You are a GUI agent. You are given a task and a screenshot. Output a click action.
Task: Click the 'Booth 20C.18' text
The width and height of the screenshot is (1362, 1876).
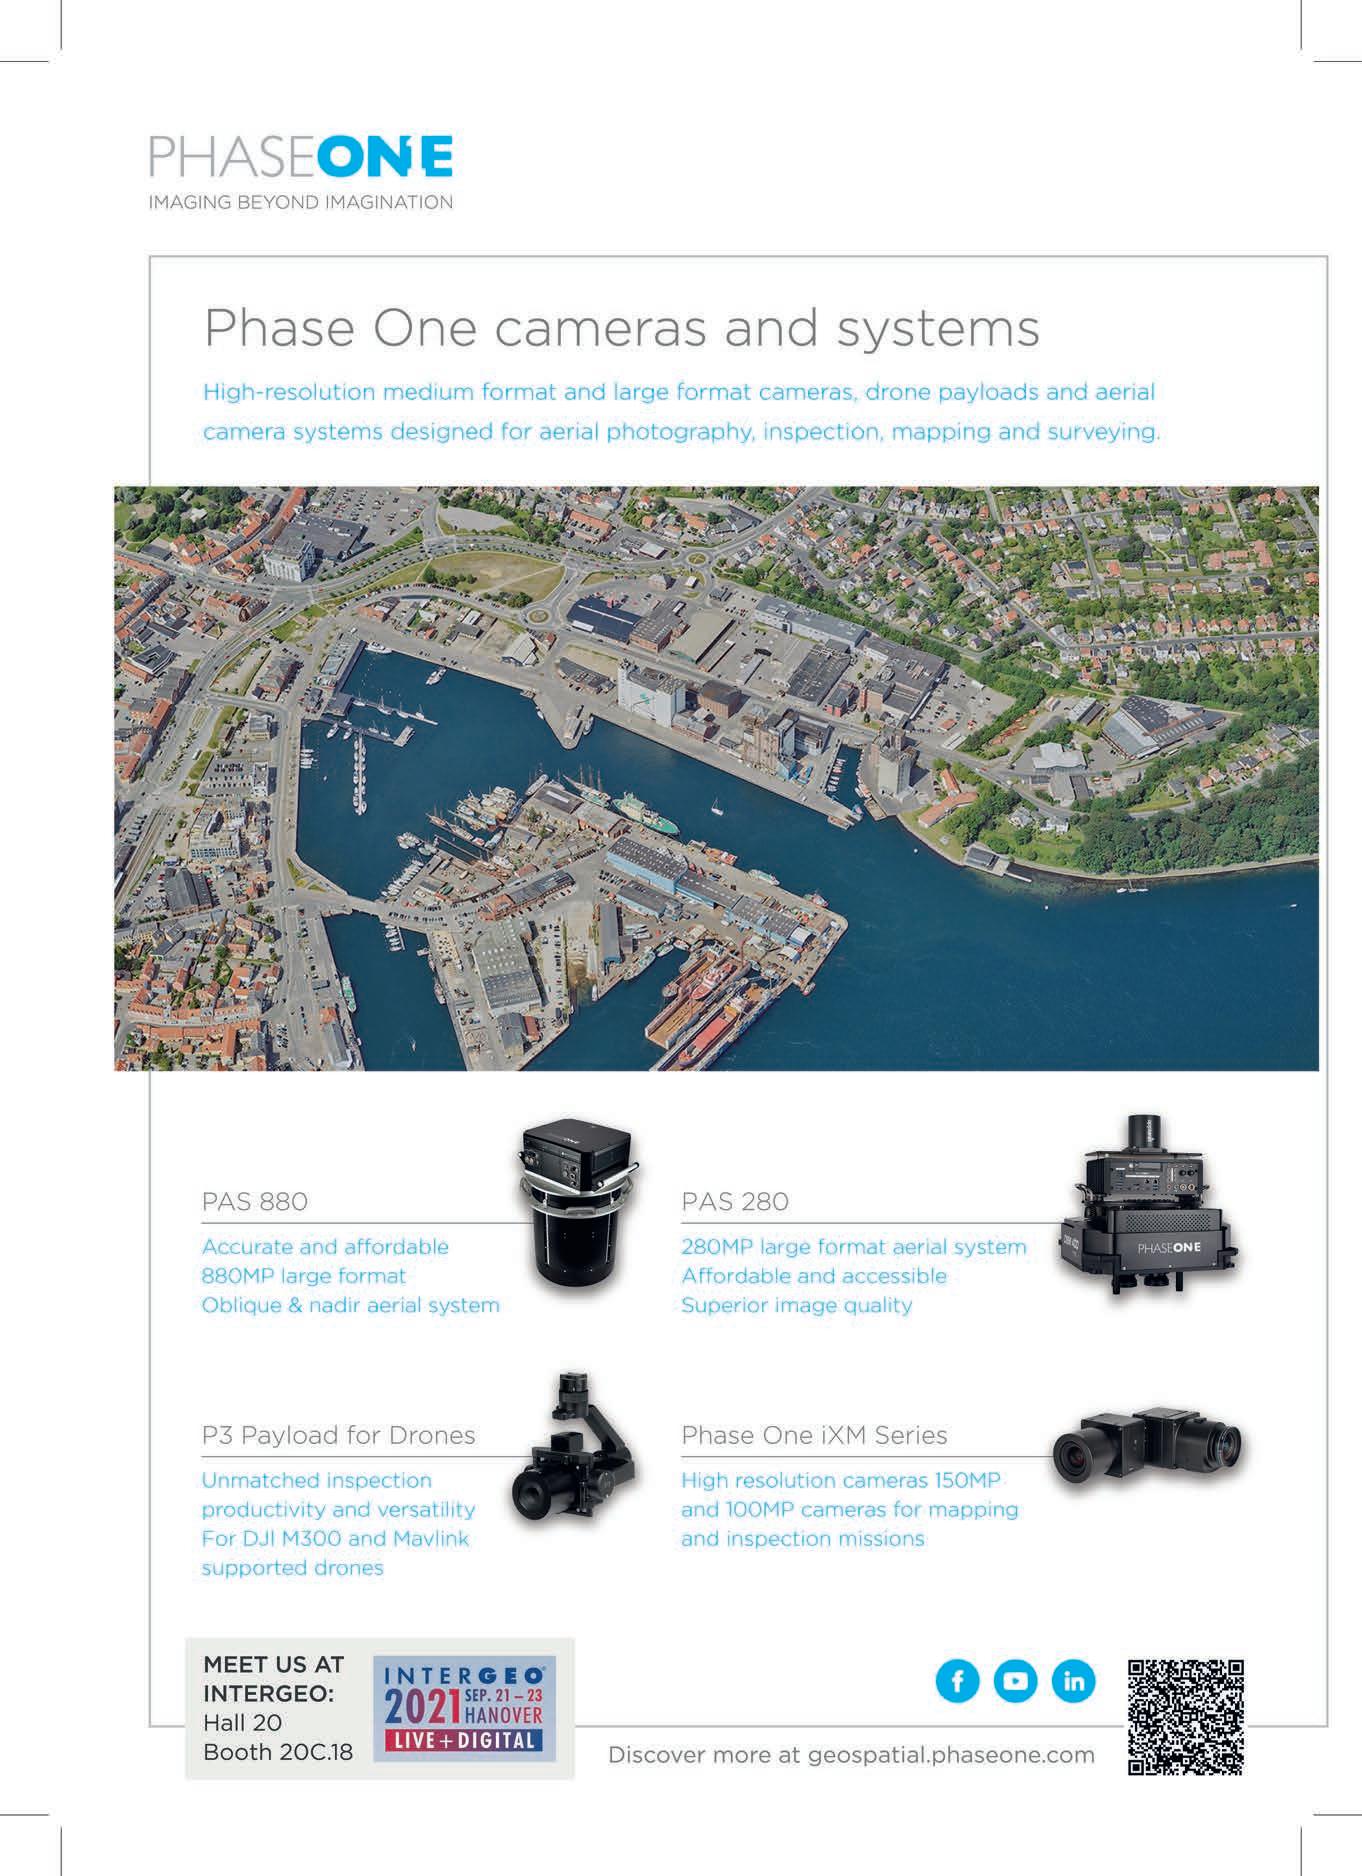point(278,1752)
